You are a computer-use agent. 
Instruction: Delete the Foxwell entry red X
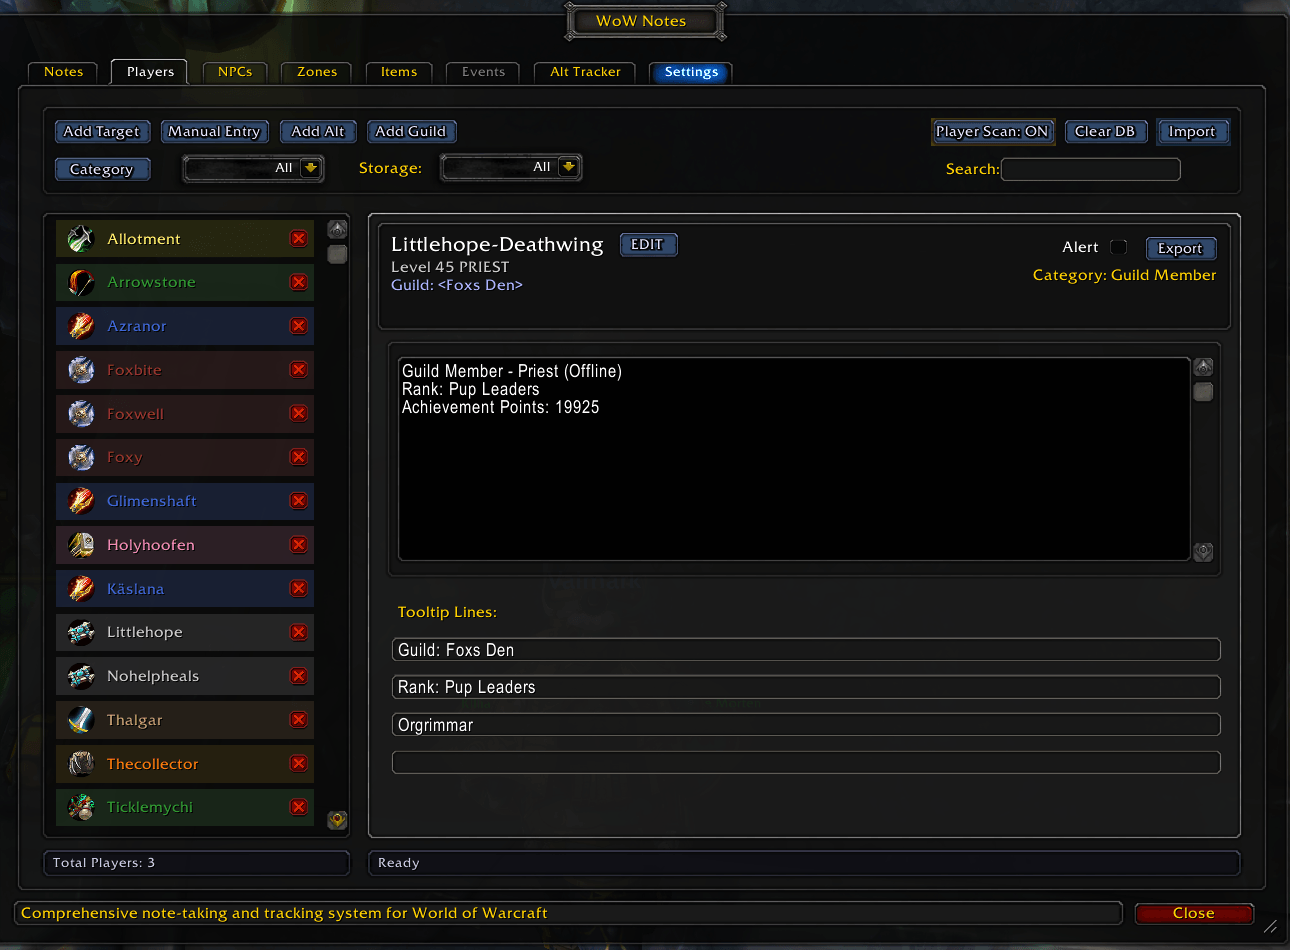(x=298, y=413)
